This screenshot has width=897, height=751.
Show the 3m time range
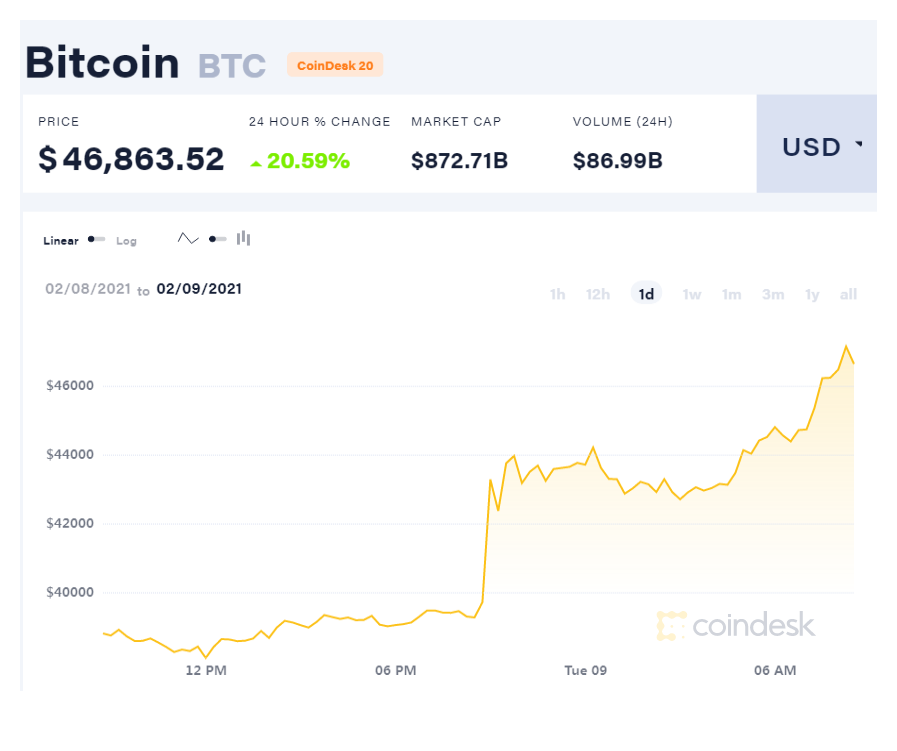(773, 294)
